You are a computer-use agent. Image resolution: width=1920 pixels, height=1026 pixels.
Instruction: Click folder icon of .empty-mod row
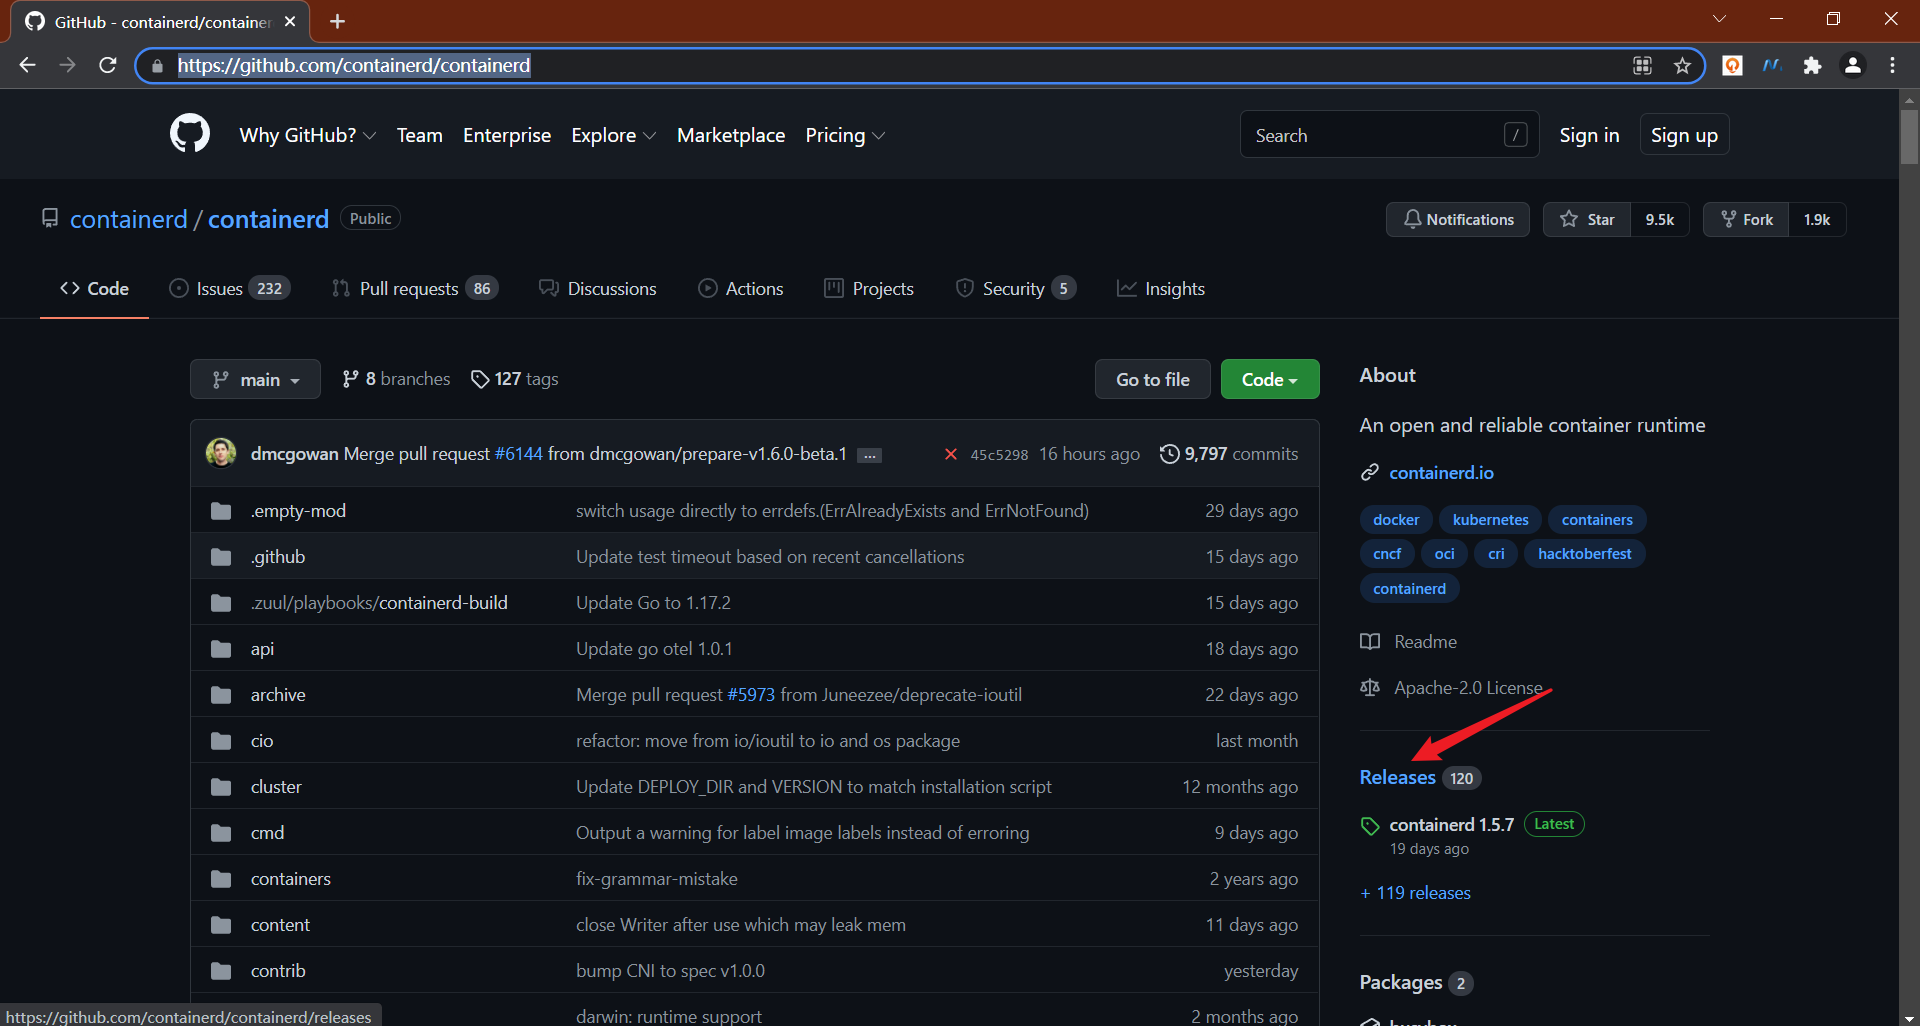221,511
